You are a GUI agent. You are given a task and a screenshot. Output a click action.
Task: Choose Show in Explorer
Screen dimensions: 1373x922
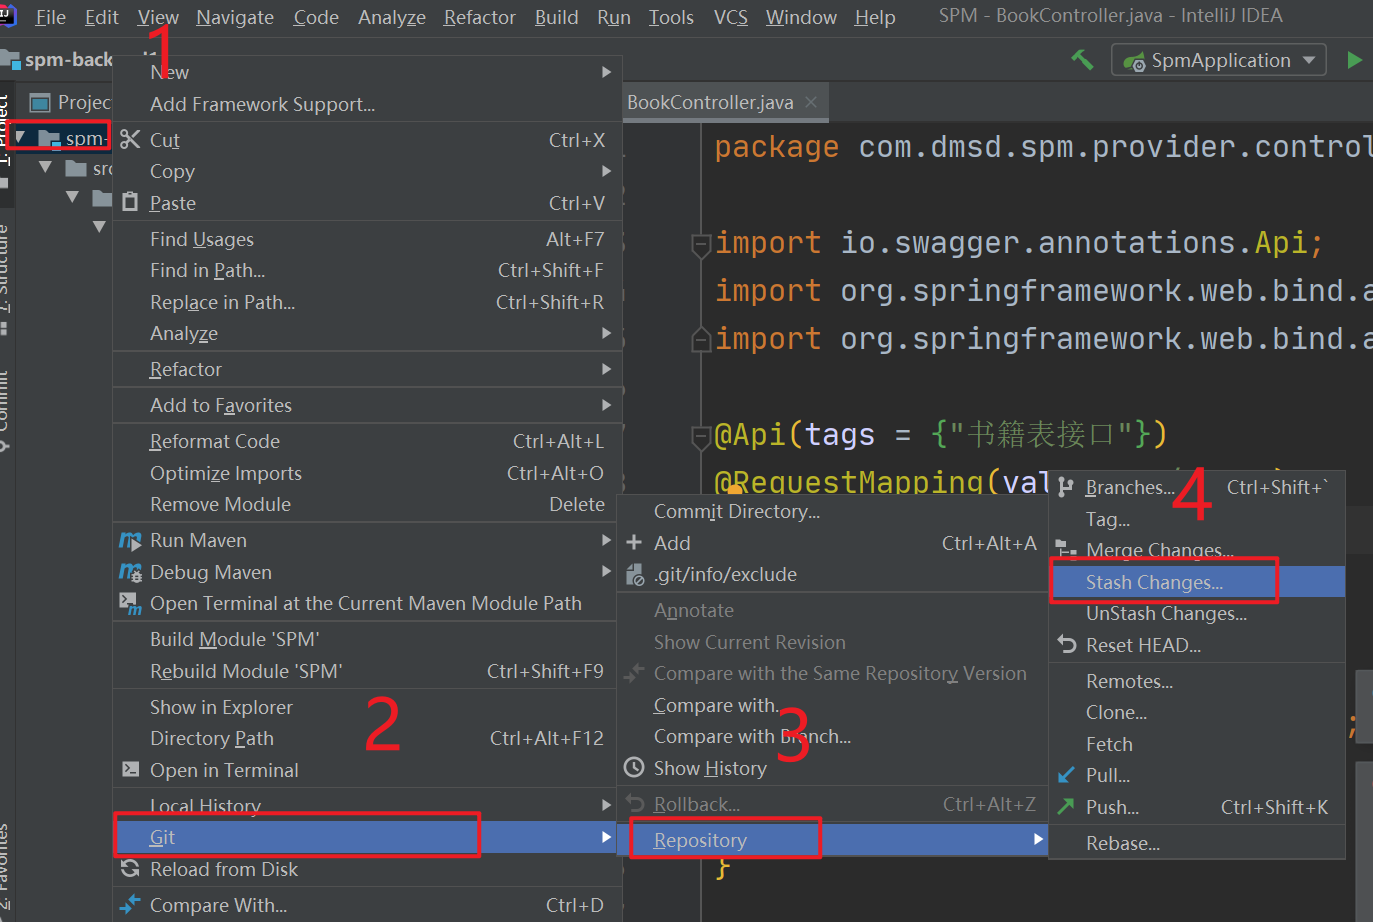click(x=367, y=707)
